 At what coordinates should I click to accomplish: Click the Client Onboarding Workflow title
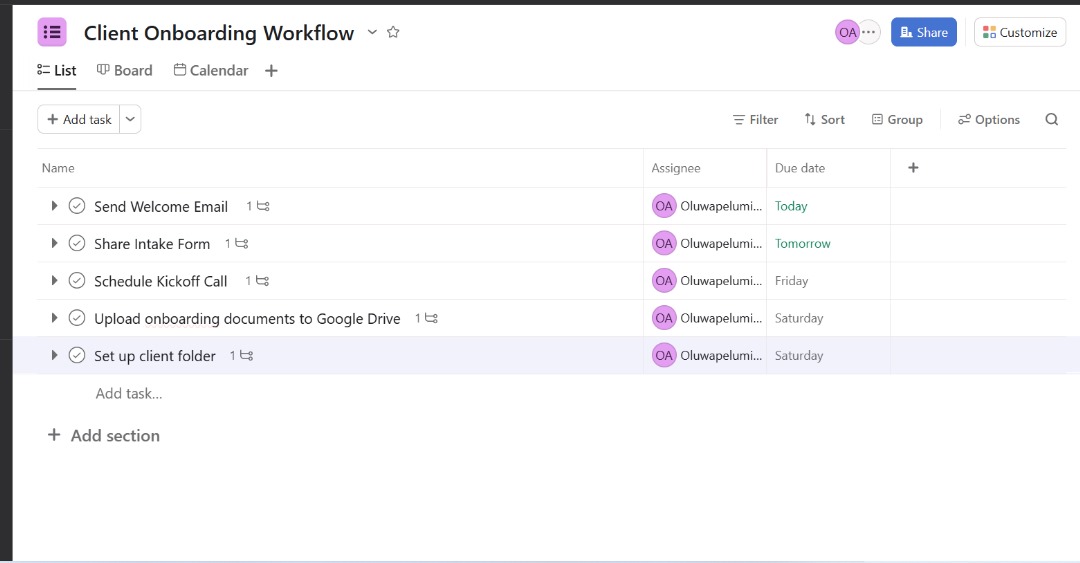pyautogui.click(x=218, y=32)
